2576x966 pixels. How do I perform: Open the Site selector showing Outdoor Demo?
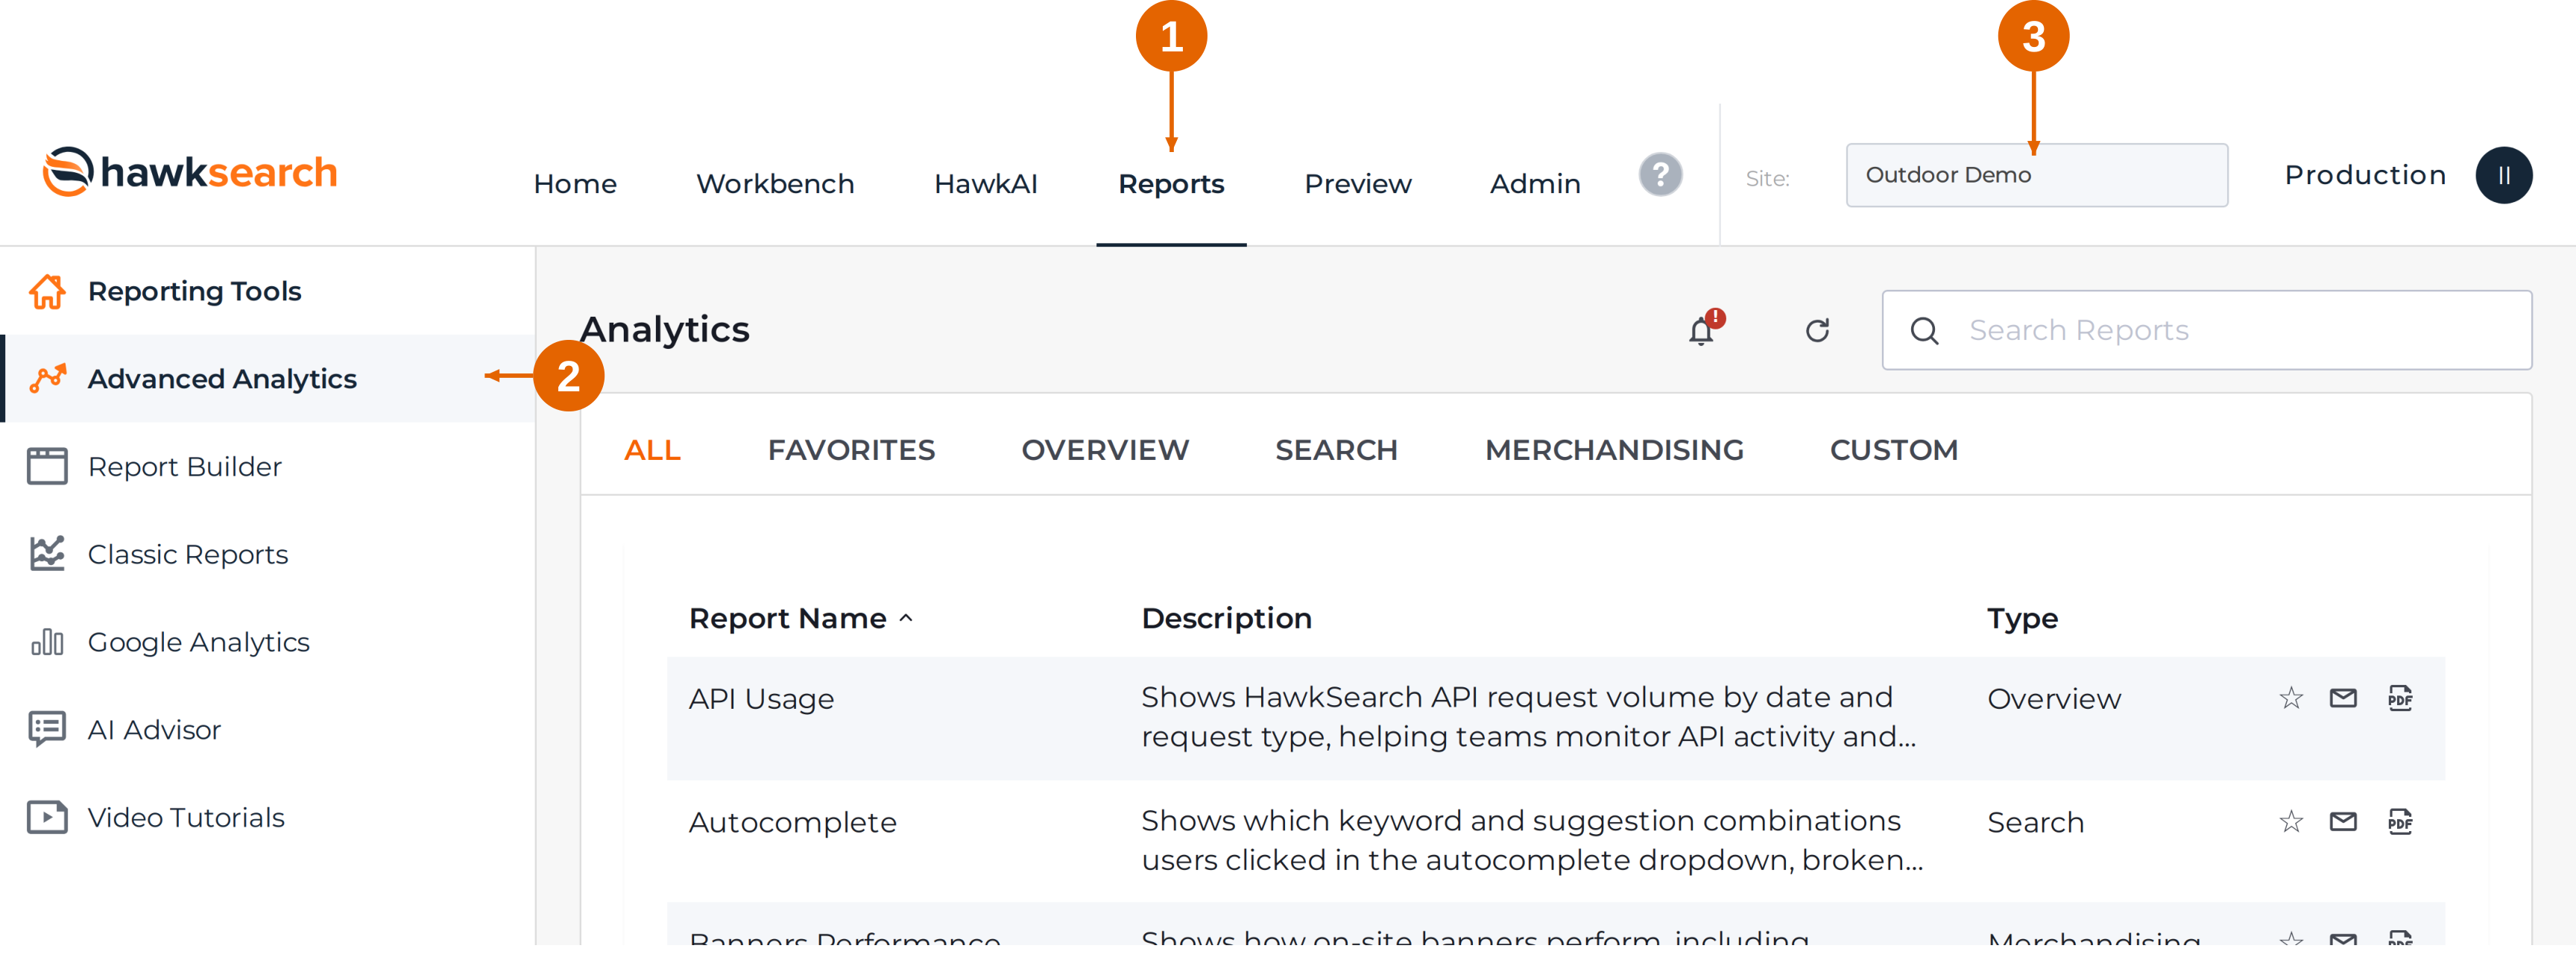2036,175
